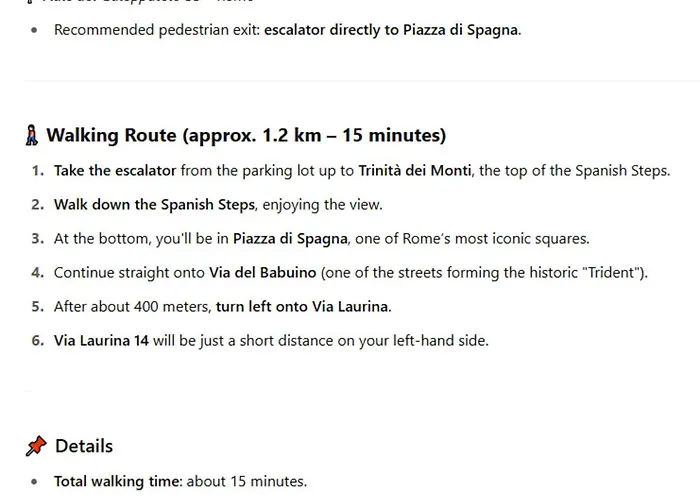Click list number 1 of walking route
This screenshot has width=700, height=500.
38,171
